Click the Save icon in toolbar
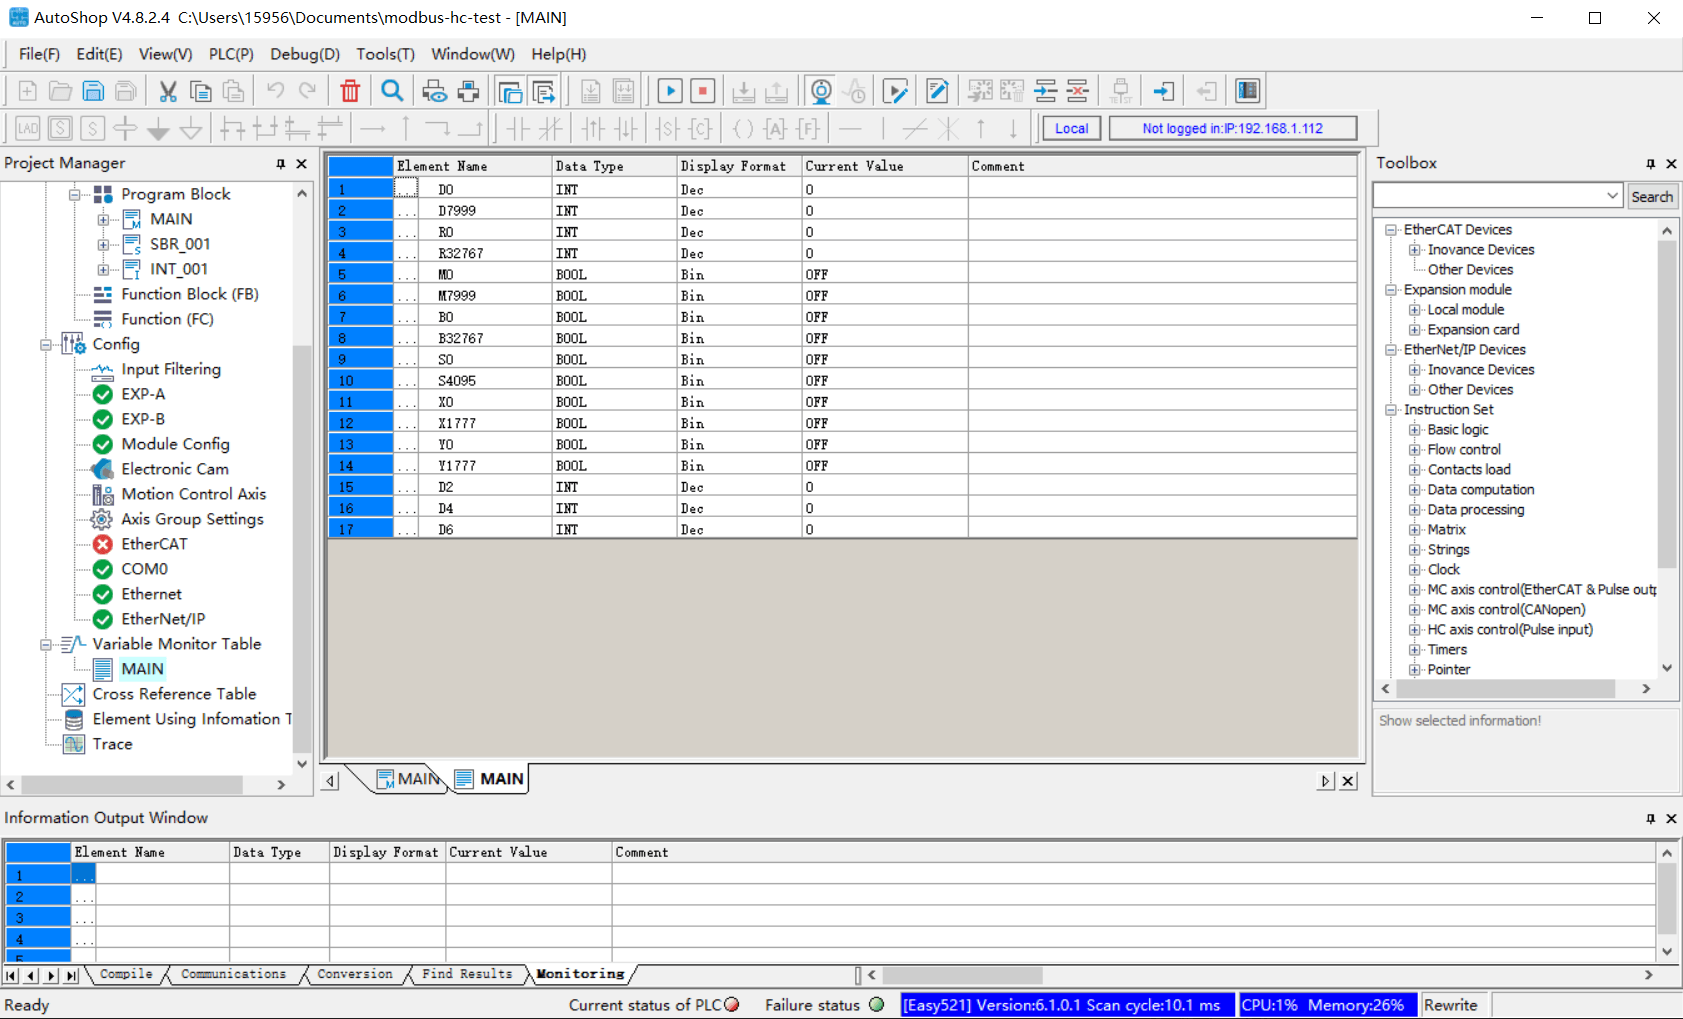 [93, 90]
